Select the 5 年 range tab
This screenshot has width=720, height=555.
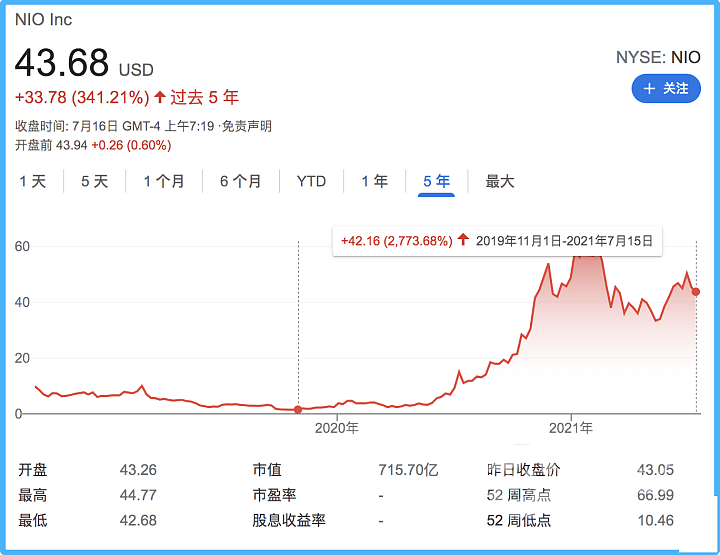(x=436, y=182)
